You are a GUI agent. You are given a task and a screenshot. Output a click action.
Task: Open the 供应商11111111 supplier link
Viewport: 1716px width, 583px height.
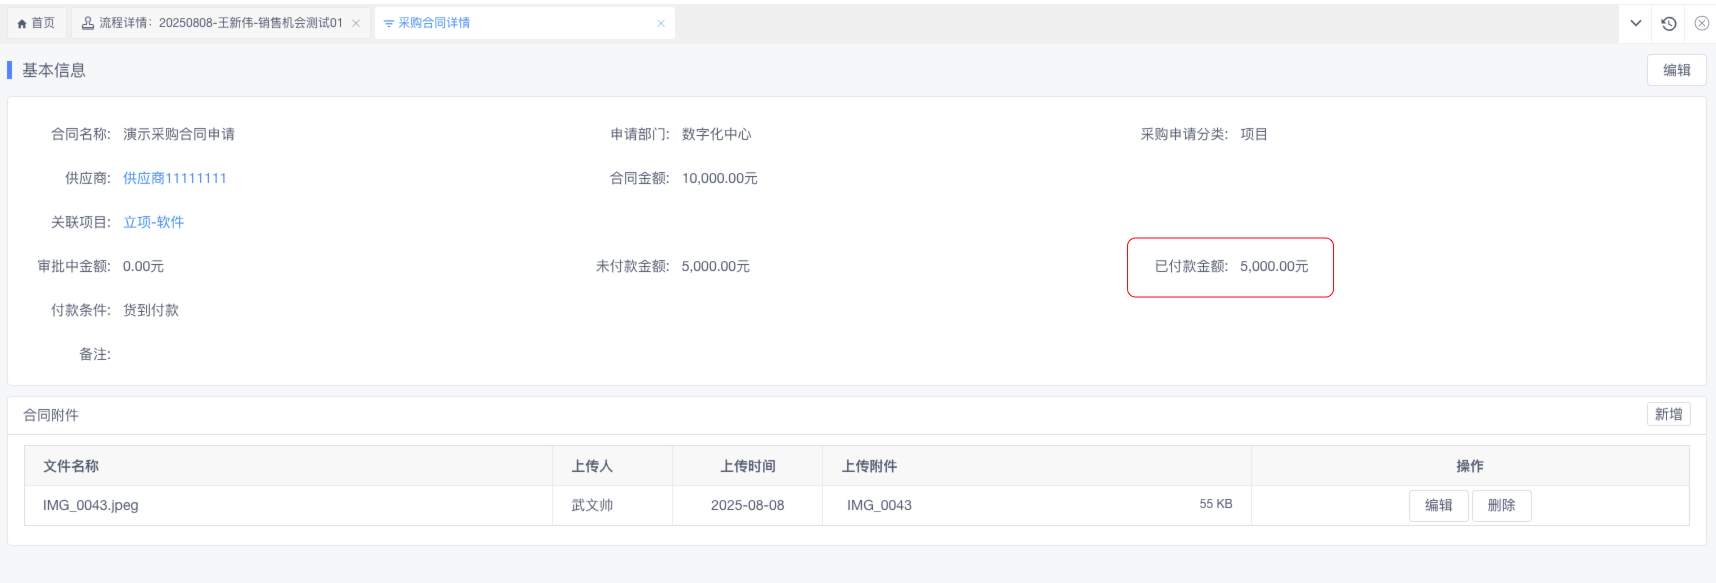coord(175,178)
